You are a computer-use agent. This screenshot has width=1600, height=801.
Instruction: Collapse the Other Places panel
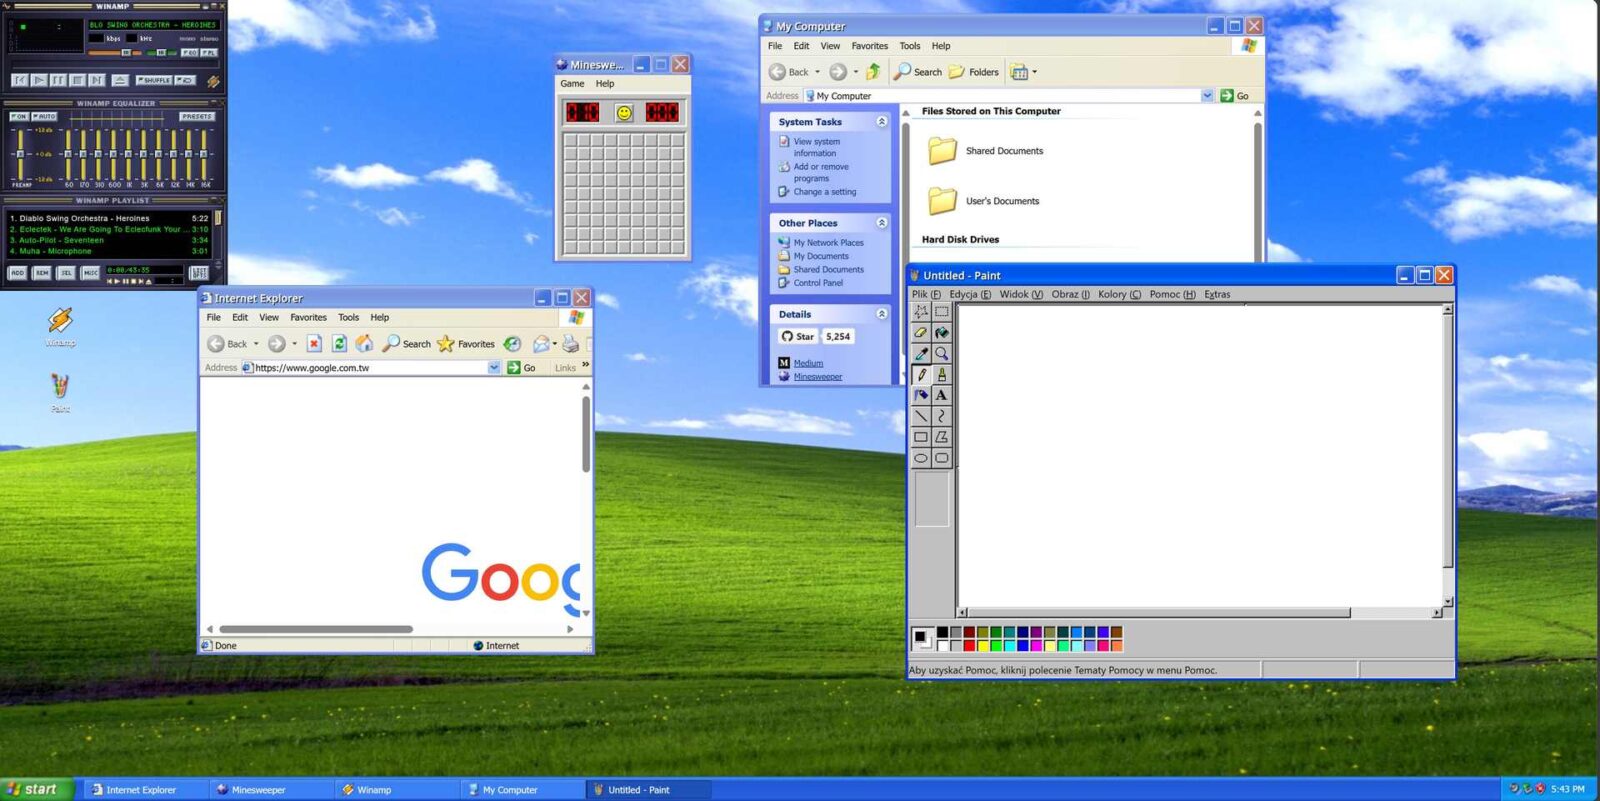[881, 223]
